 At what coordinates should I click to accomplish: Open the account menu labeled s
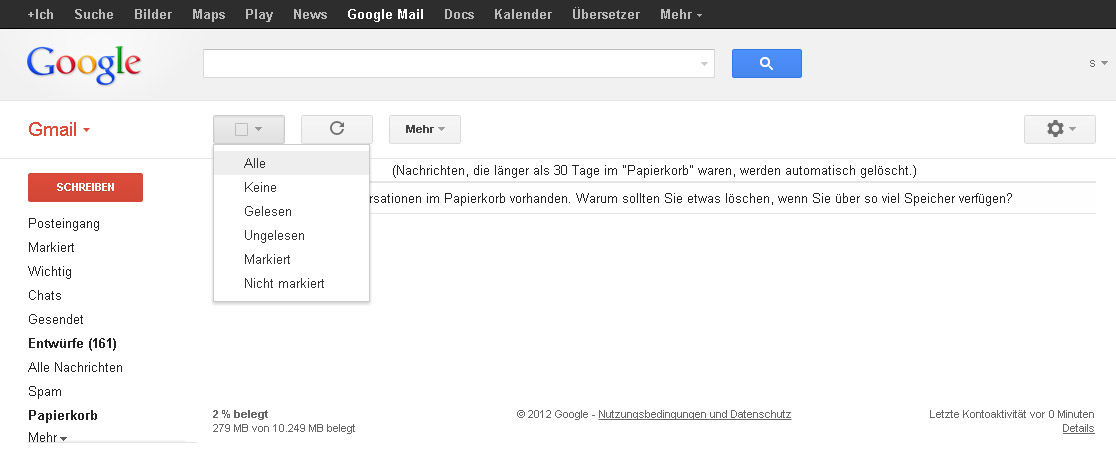tap(1098, 63)
